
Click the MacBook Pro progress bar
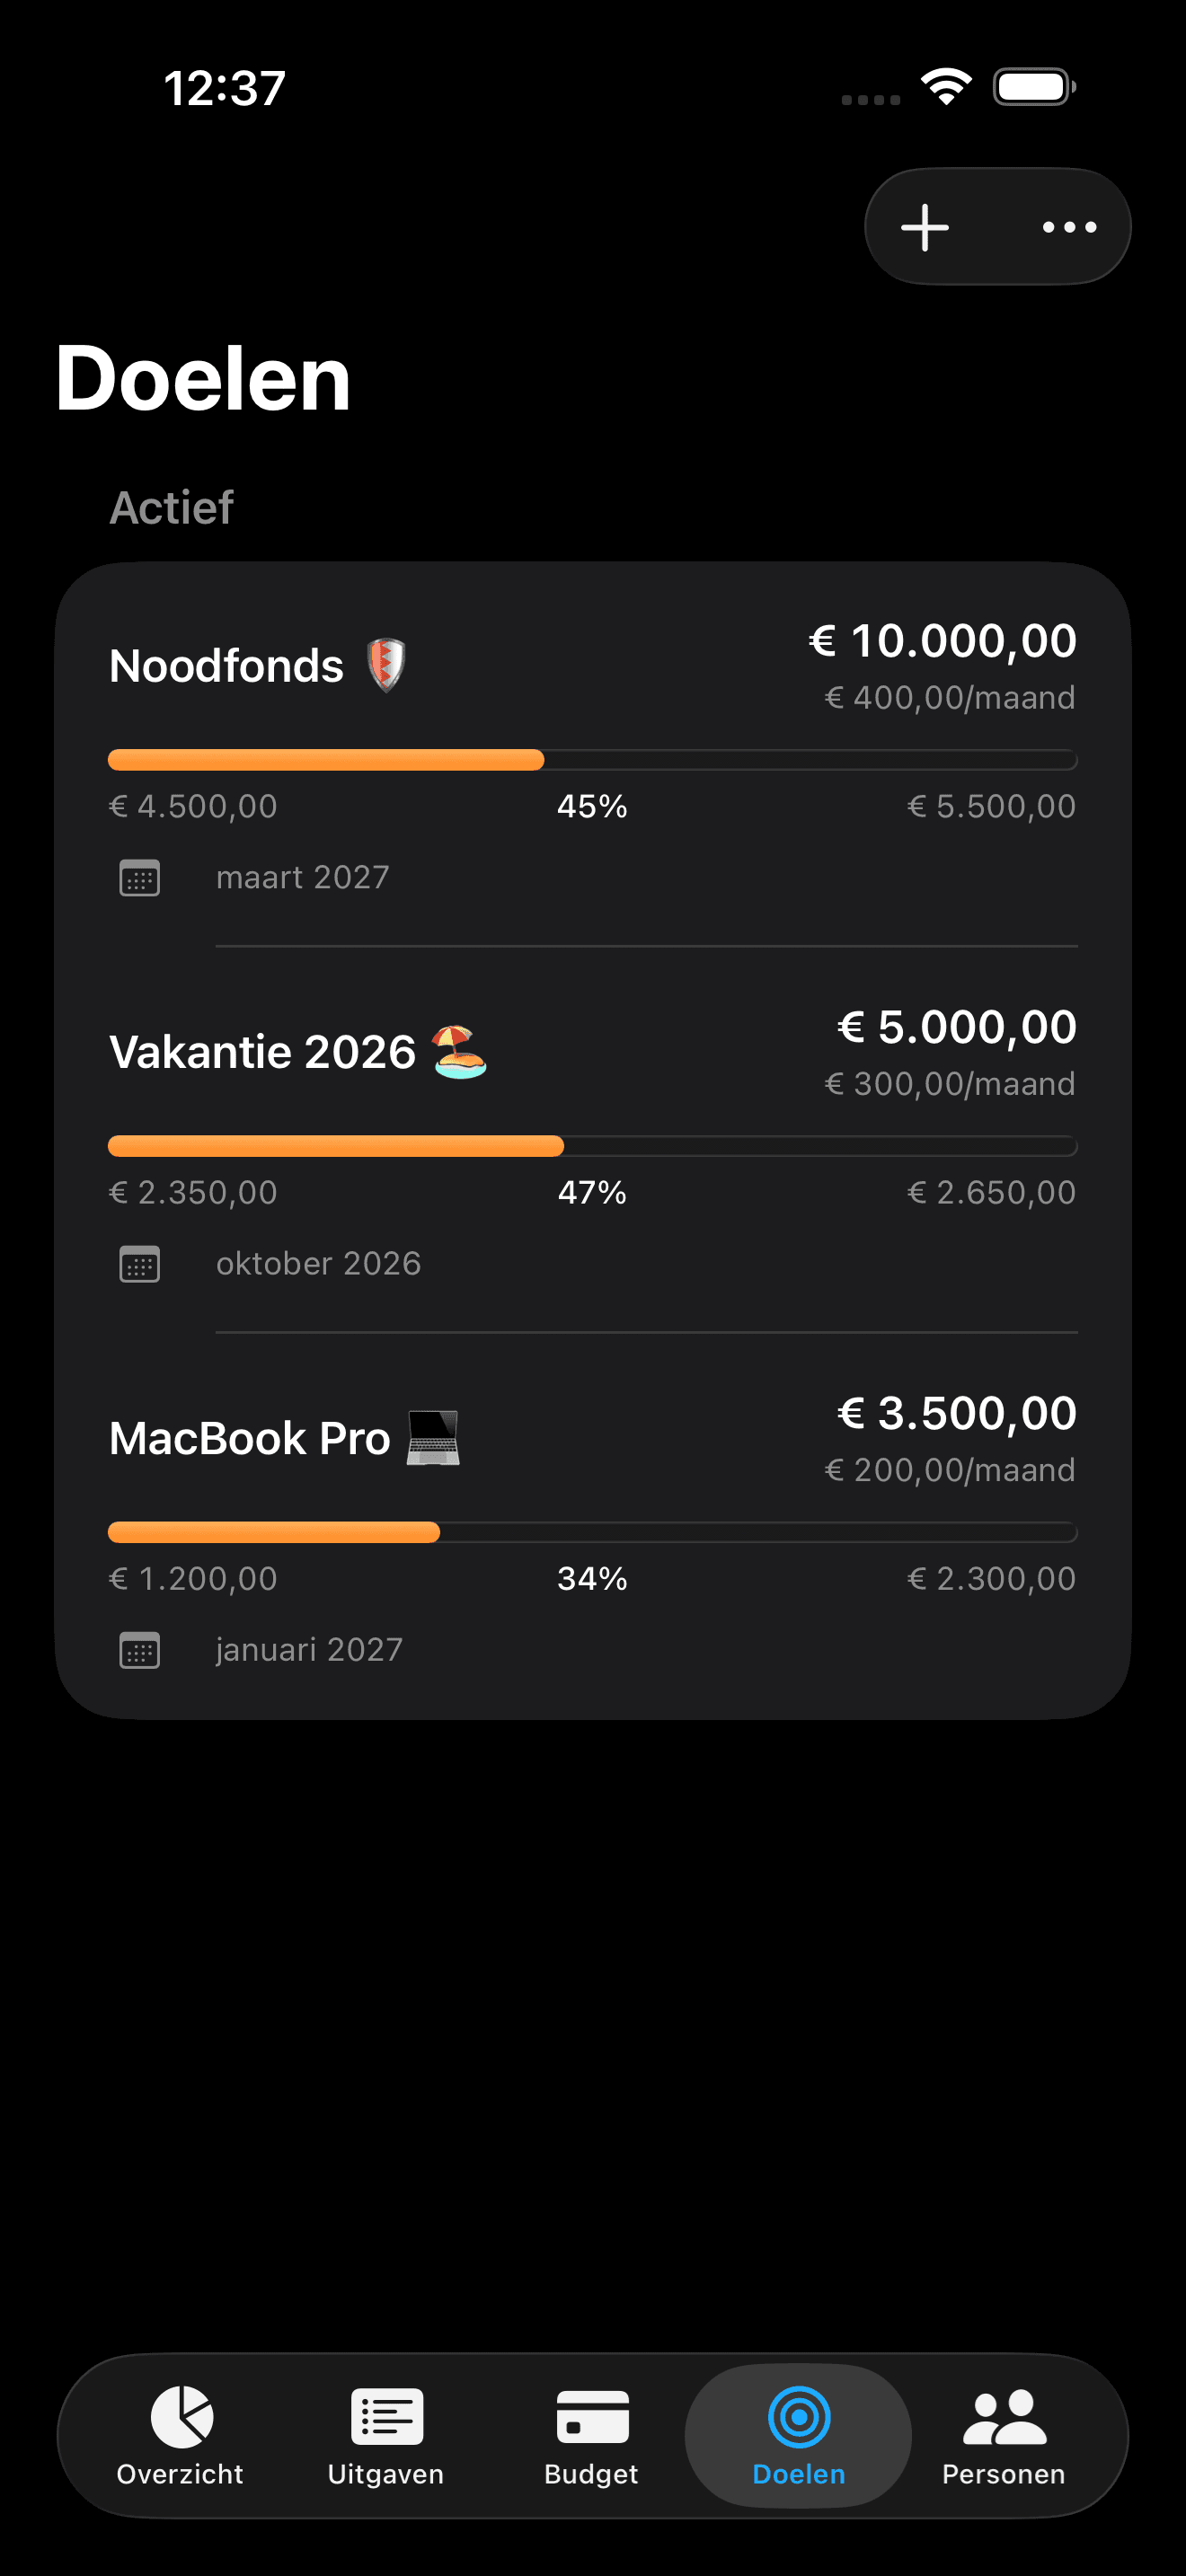pos(274,1532)
